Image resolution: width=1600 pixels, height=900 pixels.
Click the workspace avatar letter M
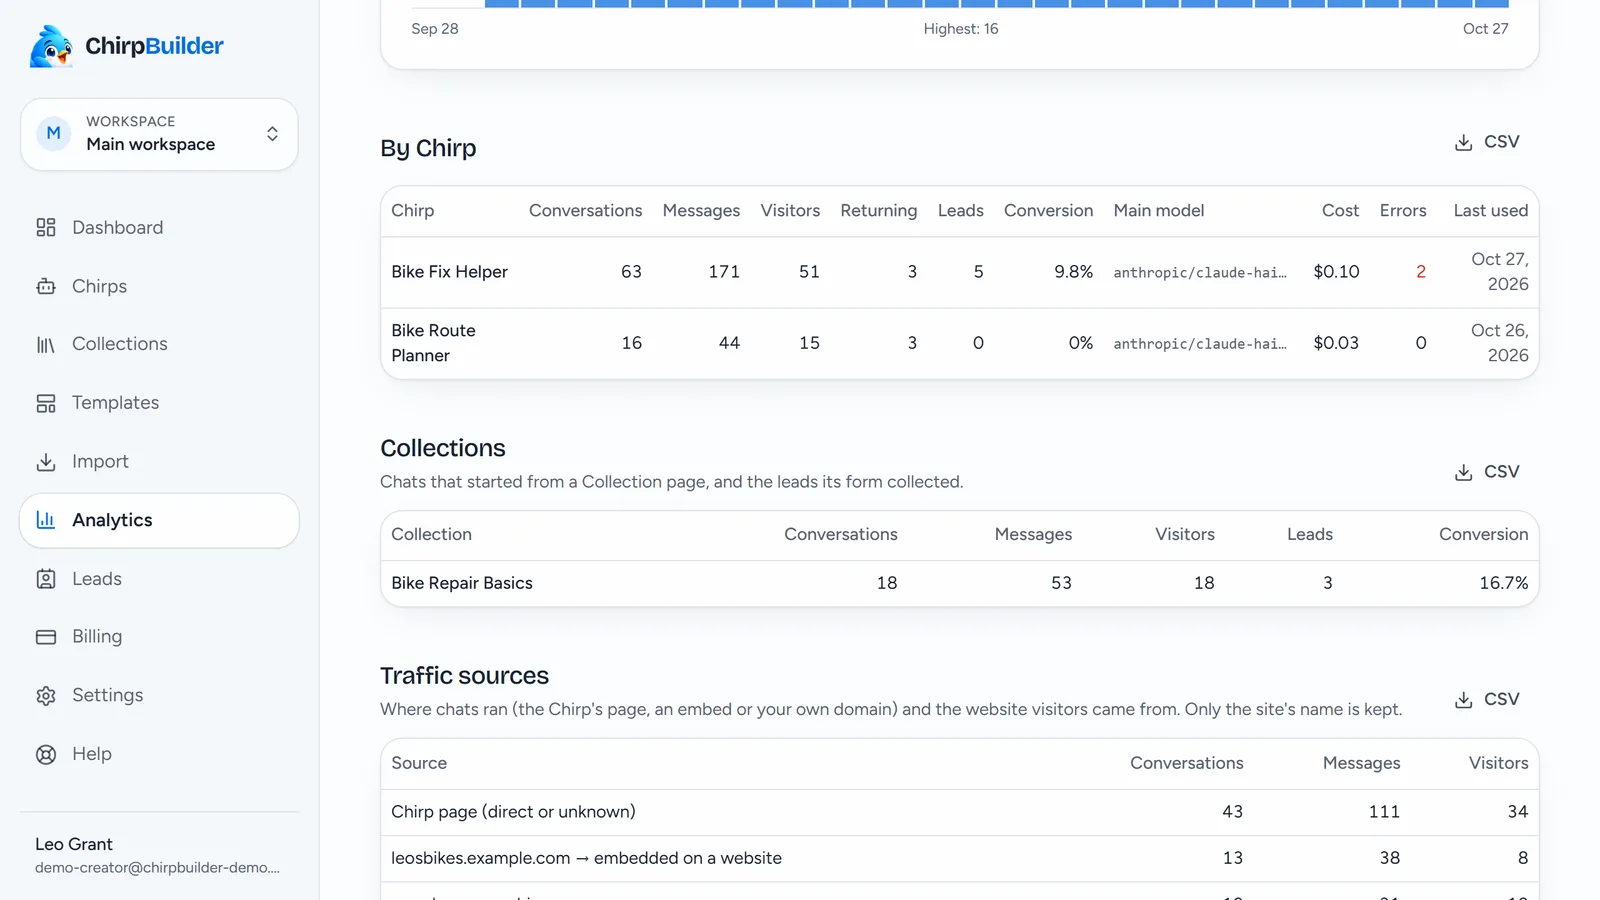click(x=54, y=133)
